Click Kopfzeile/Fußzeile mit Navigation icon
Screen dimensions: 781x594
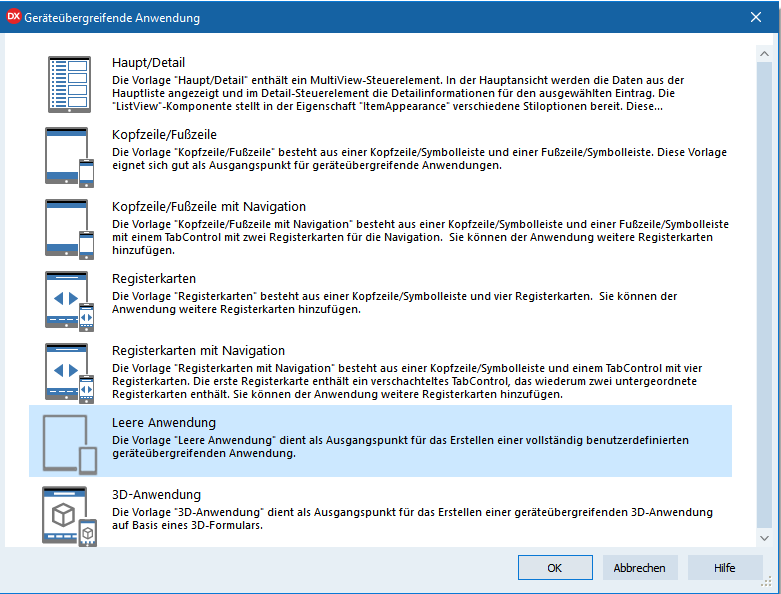click(69, 228)
